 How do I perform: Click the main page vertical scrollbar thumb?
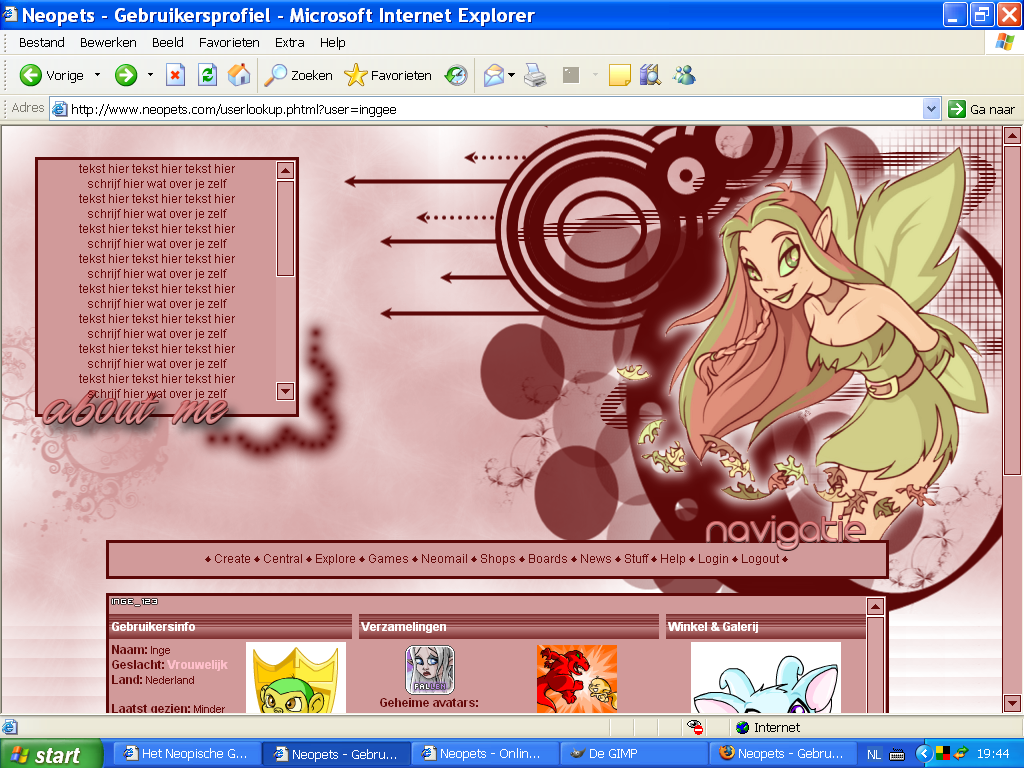(x=1012, y=310)
